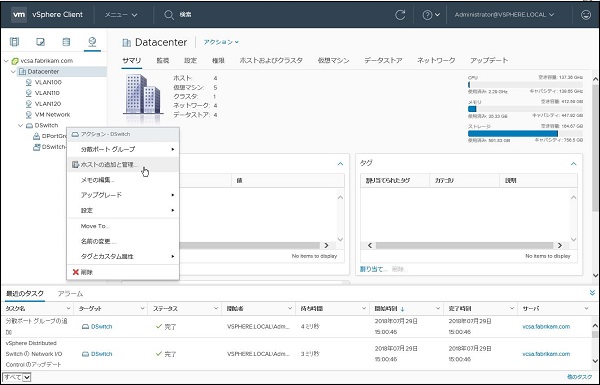The height and width of the screenshot is (385, 600).
Task: Select VM Network in the tree
Action: 52,114
